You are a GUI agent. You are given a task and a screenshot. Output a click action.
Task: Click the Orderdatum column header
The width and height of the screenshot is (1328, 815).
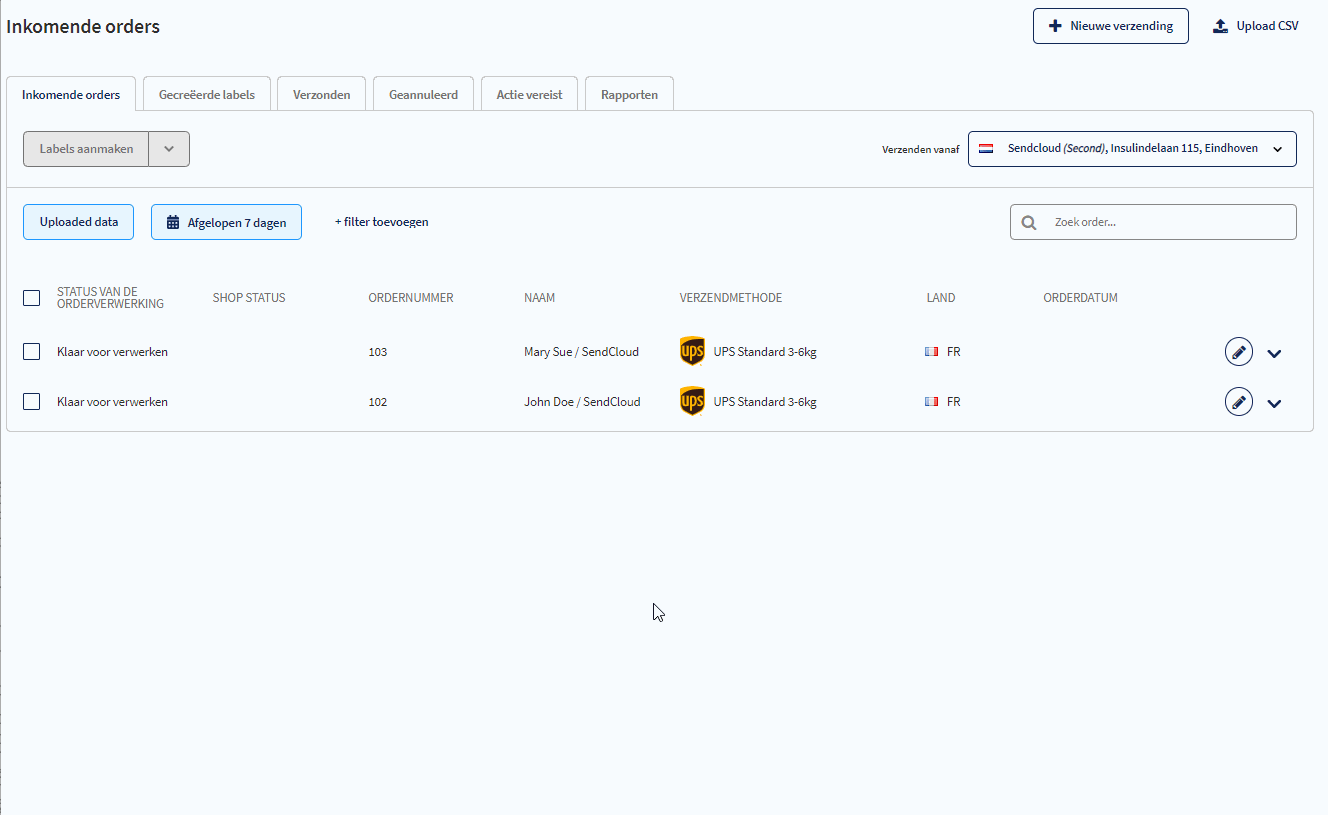click(1080, 298)
